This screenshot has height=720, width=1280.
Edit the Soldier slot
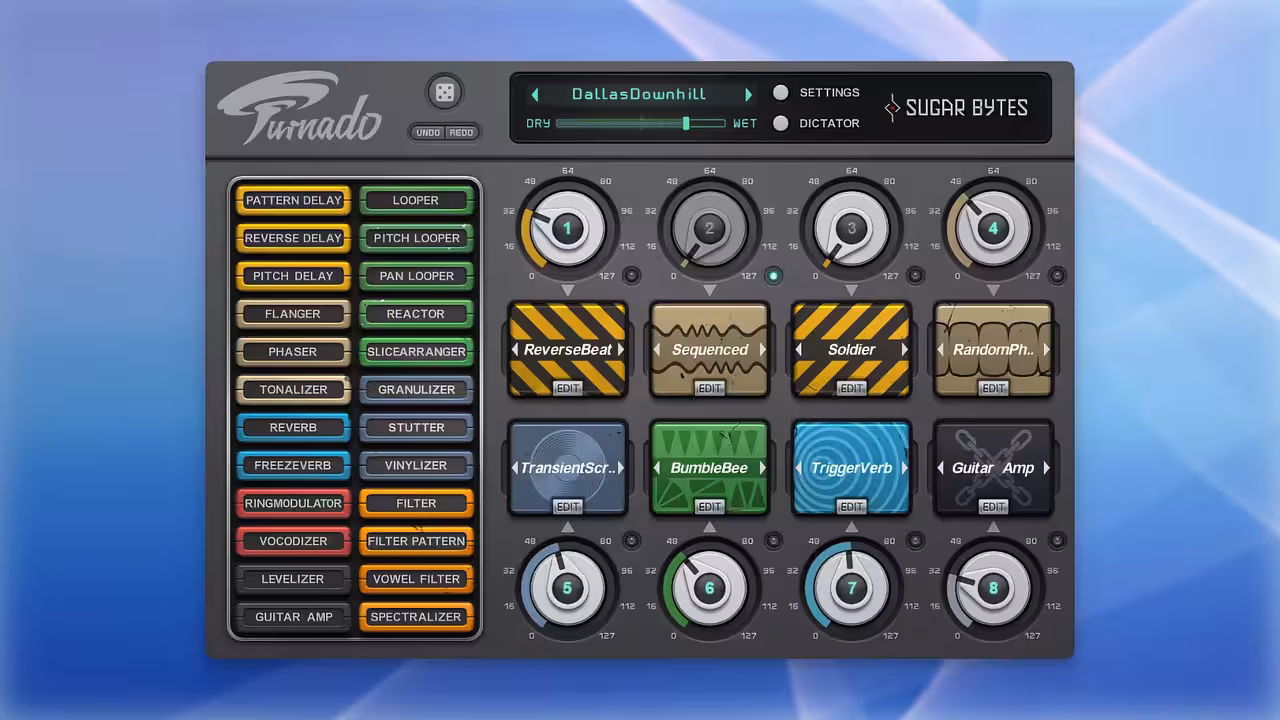pos(851,388)
